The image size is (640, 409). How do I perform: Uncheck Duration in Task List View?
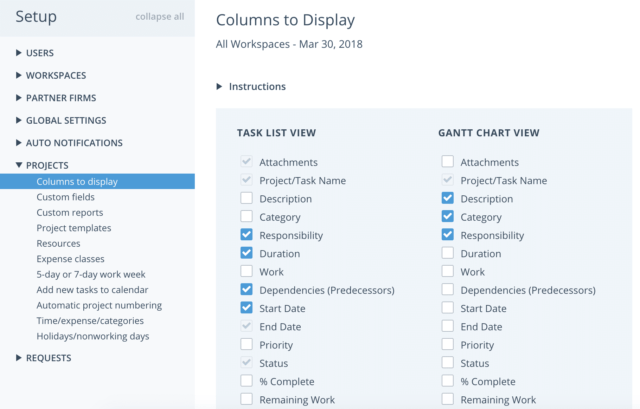247,253
